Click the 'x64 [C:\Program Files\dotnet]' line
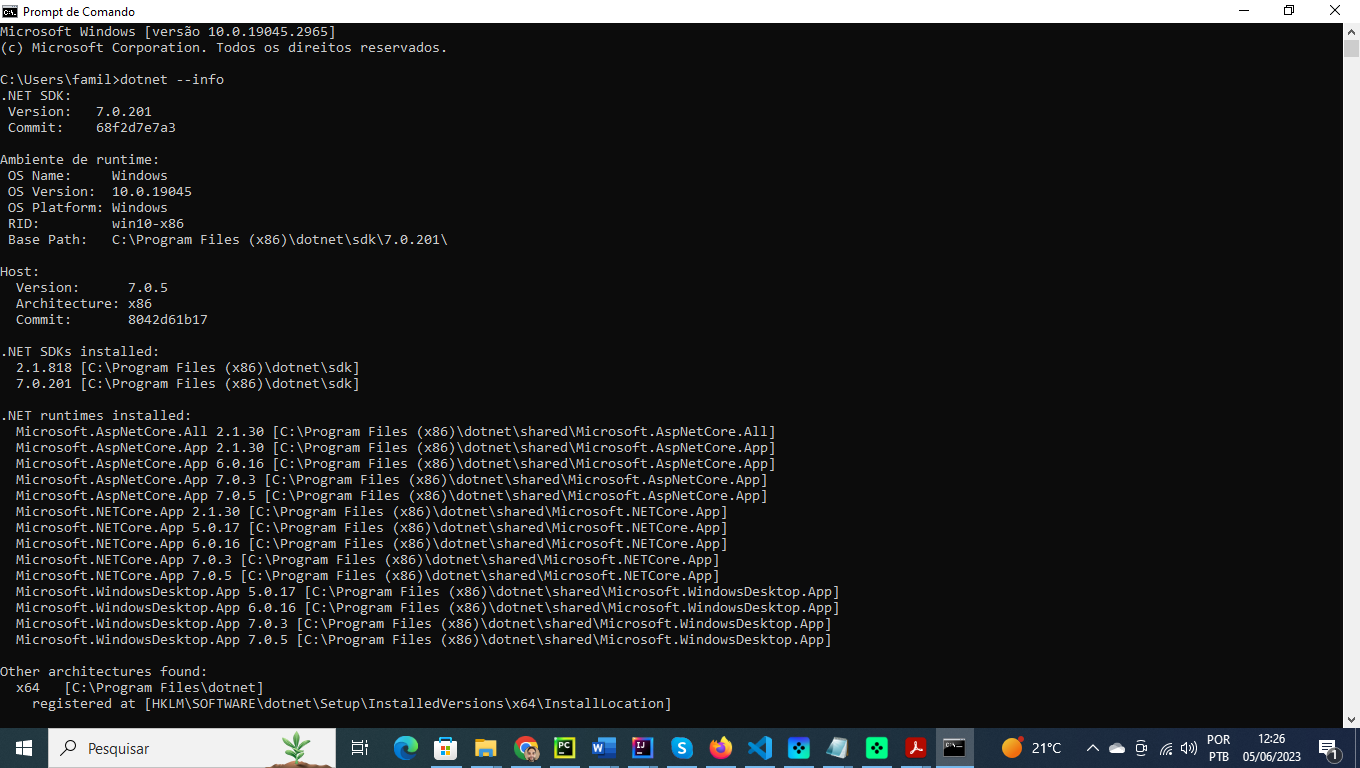 coord(140,687)
